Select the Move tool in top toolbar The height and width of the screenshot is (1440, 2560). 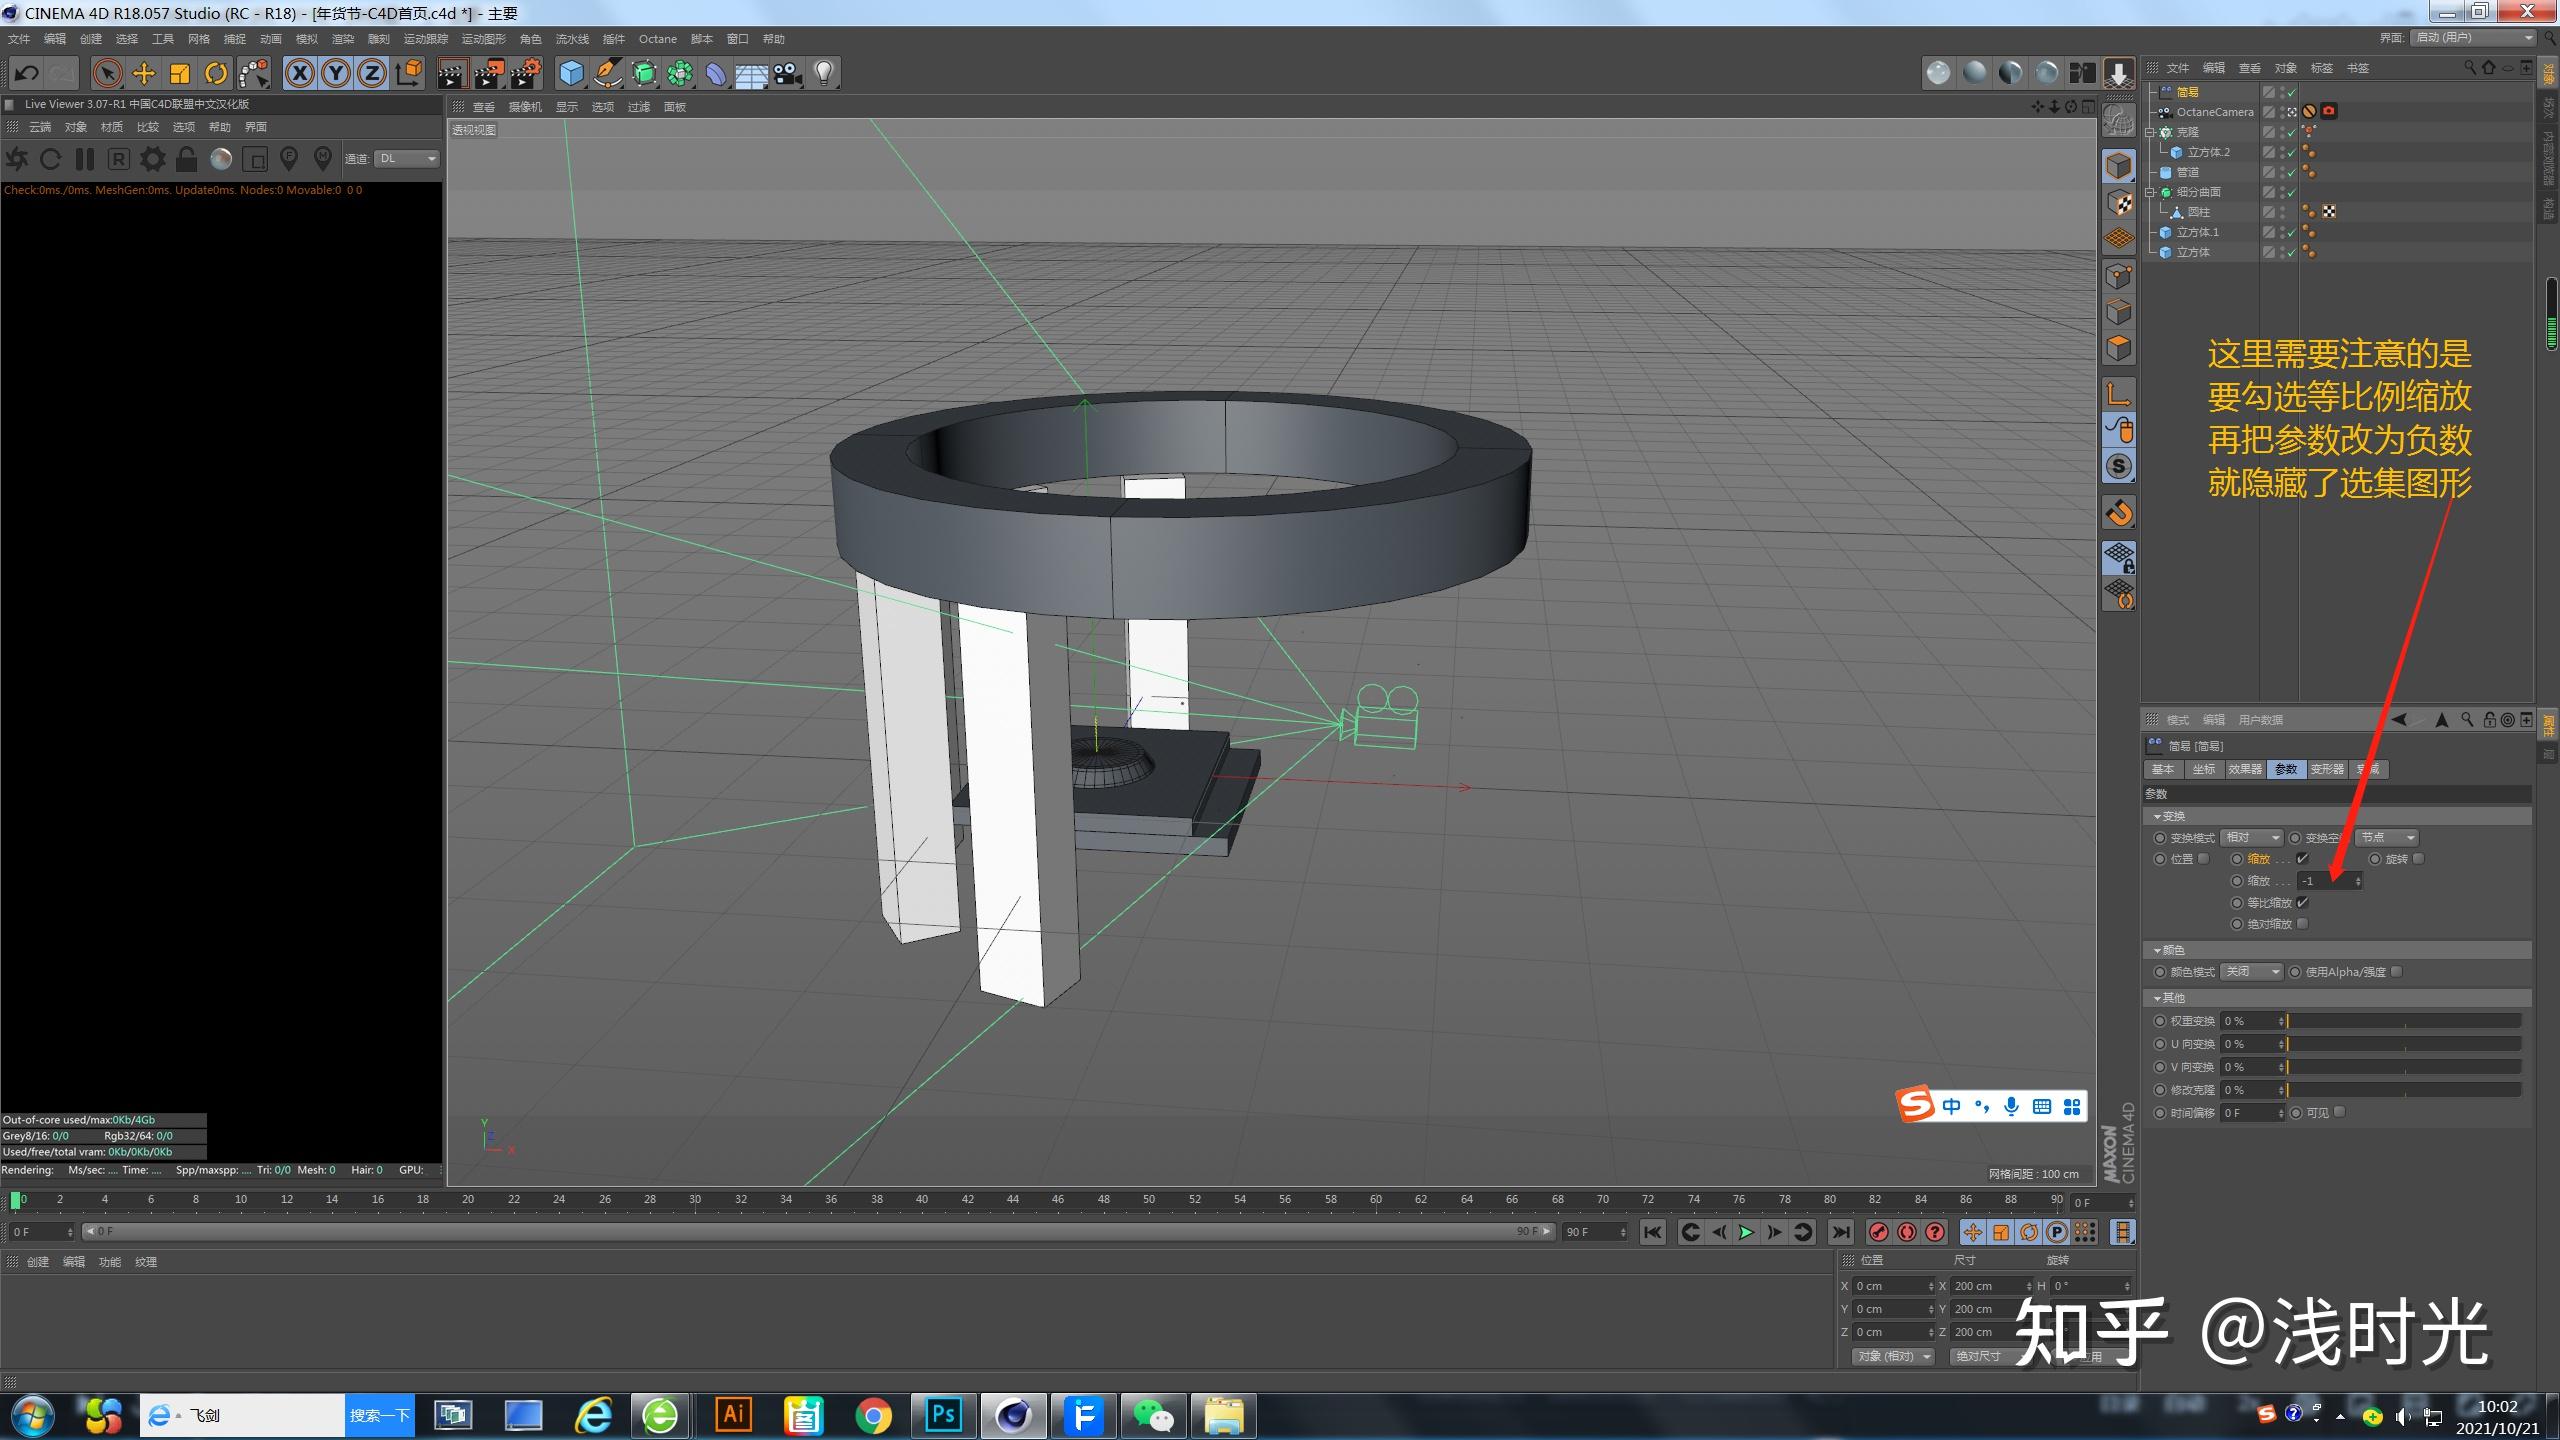144,73
